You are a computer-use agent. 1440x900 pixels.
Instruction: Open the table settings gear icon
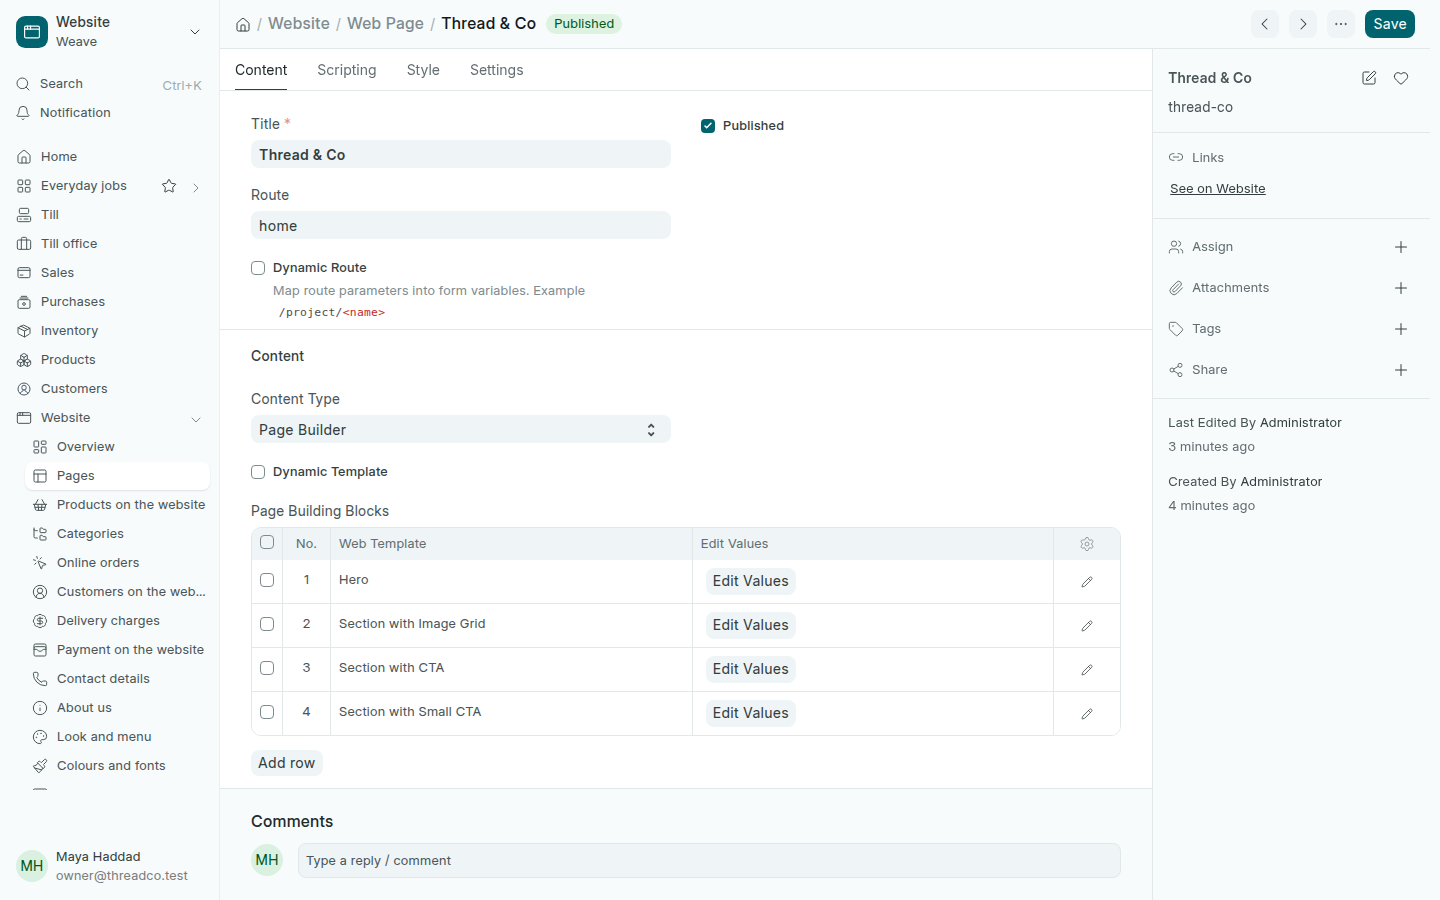[1087, 544]
